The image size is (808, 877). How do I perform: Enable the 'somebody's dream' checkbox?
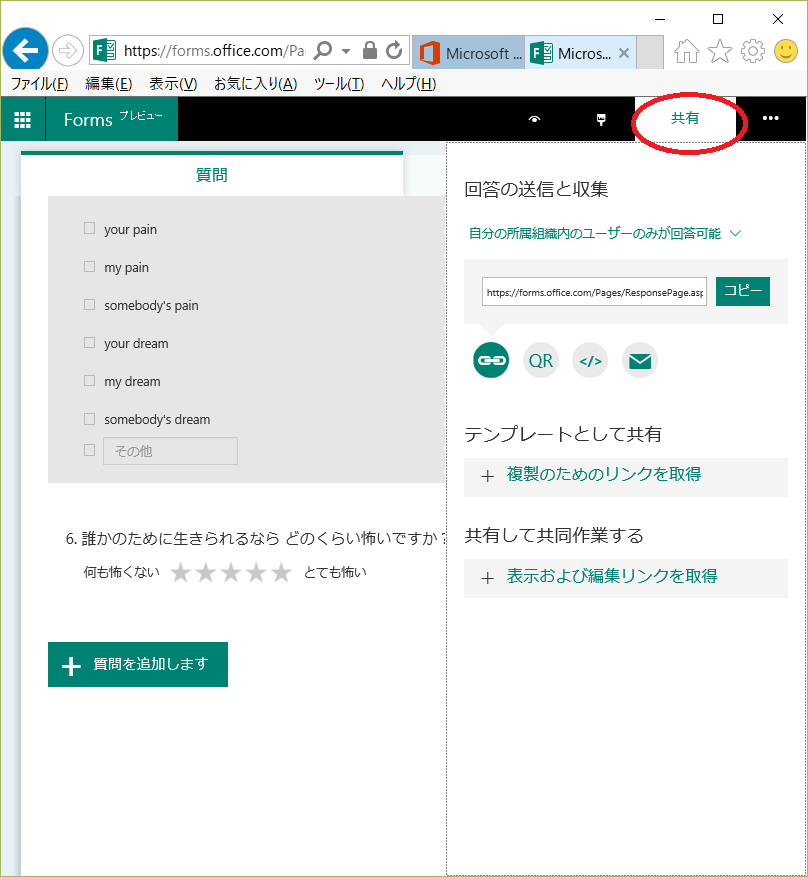coord(90,419)
